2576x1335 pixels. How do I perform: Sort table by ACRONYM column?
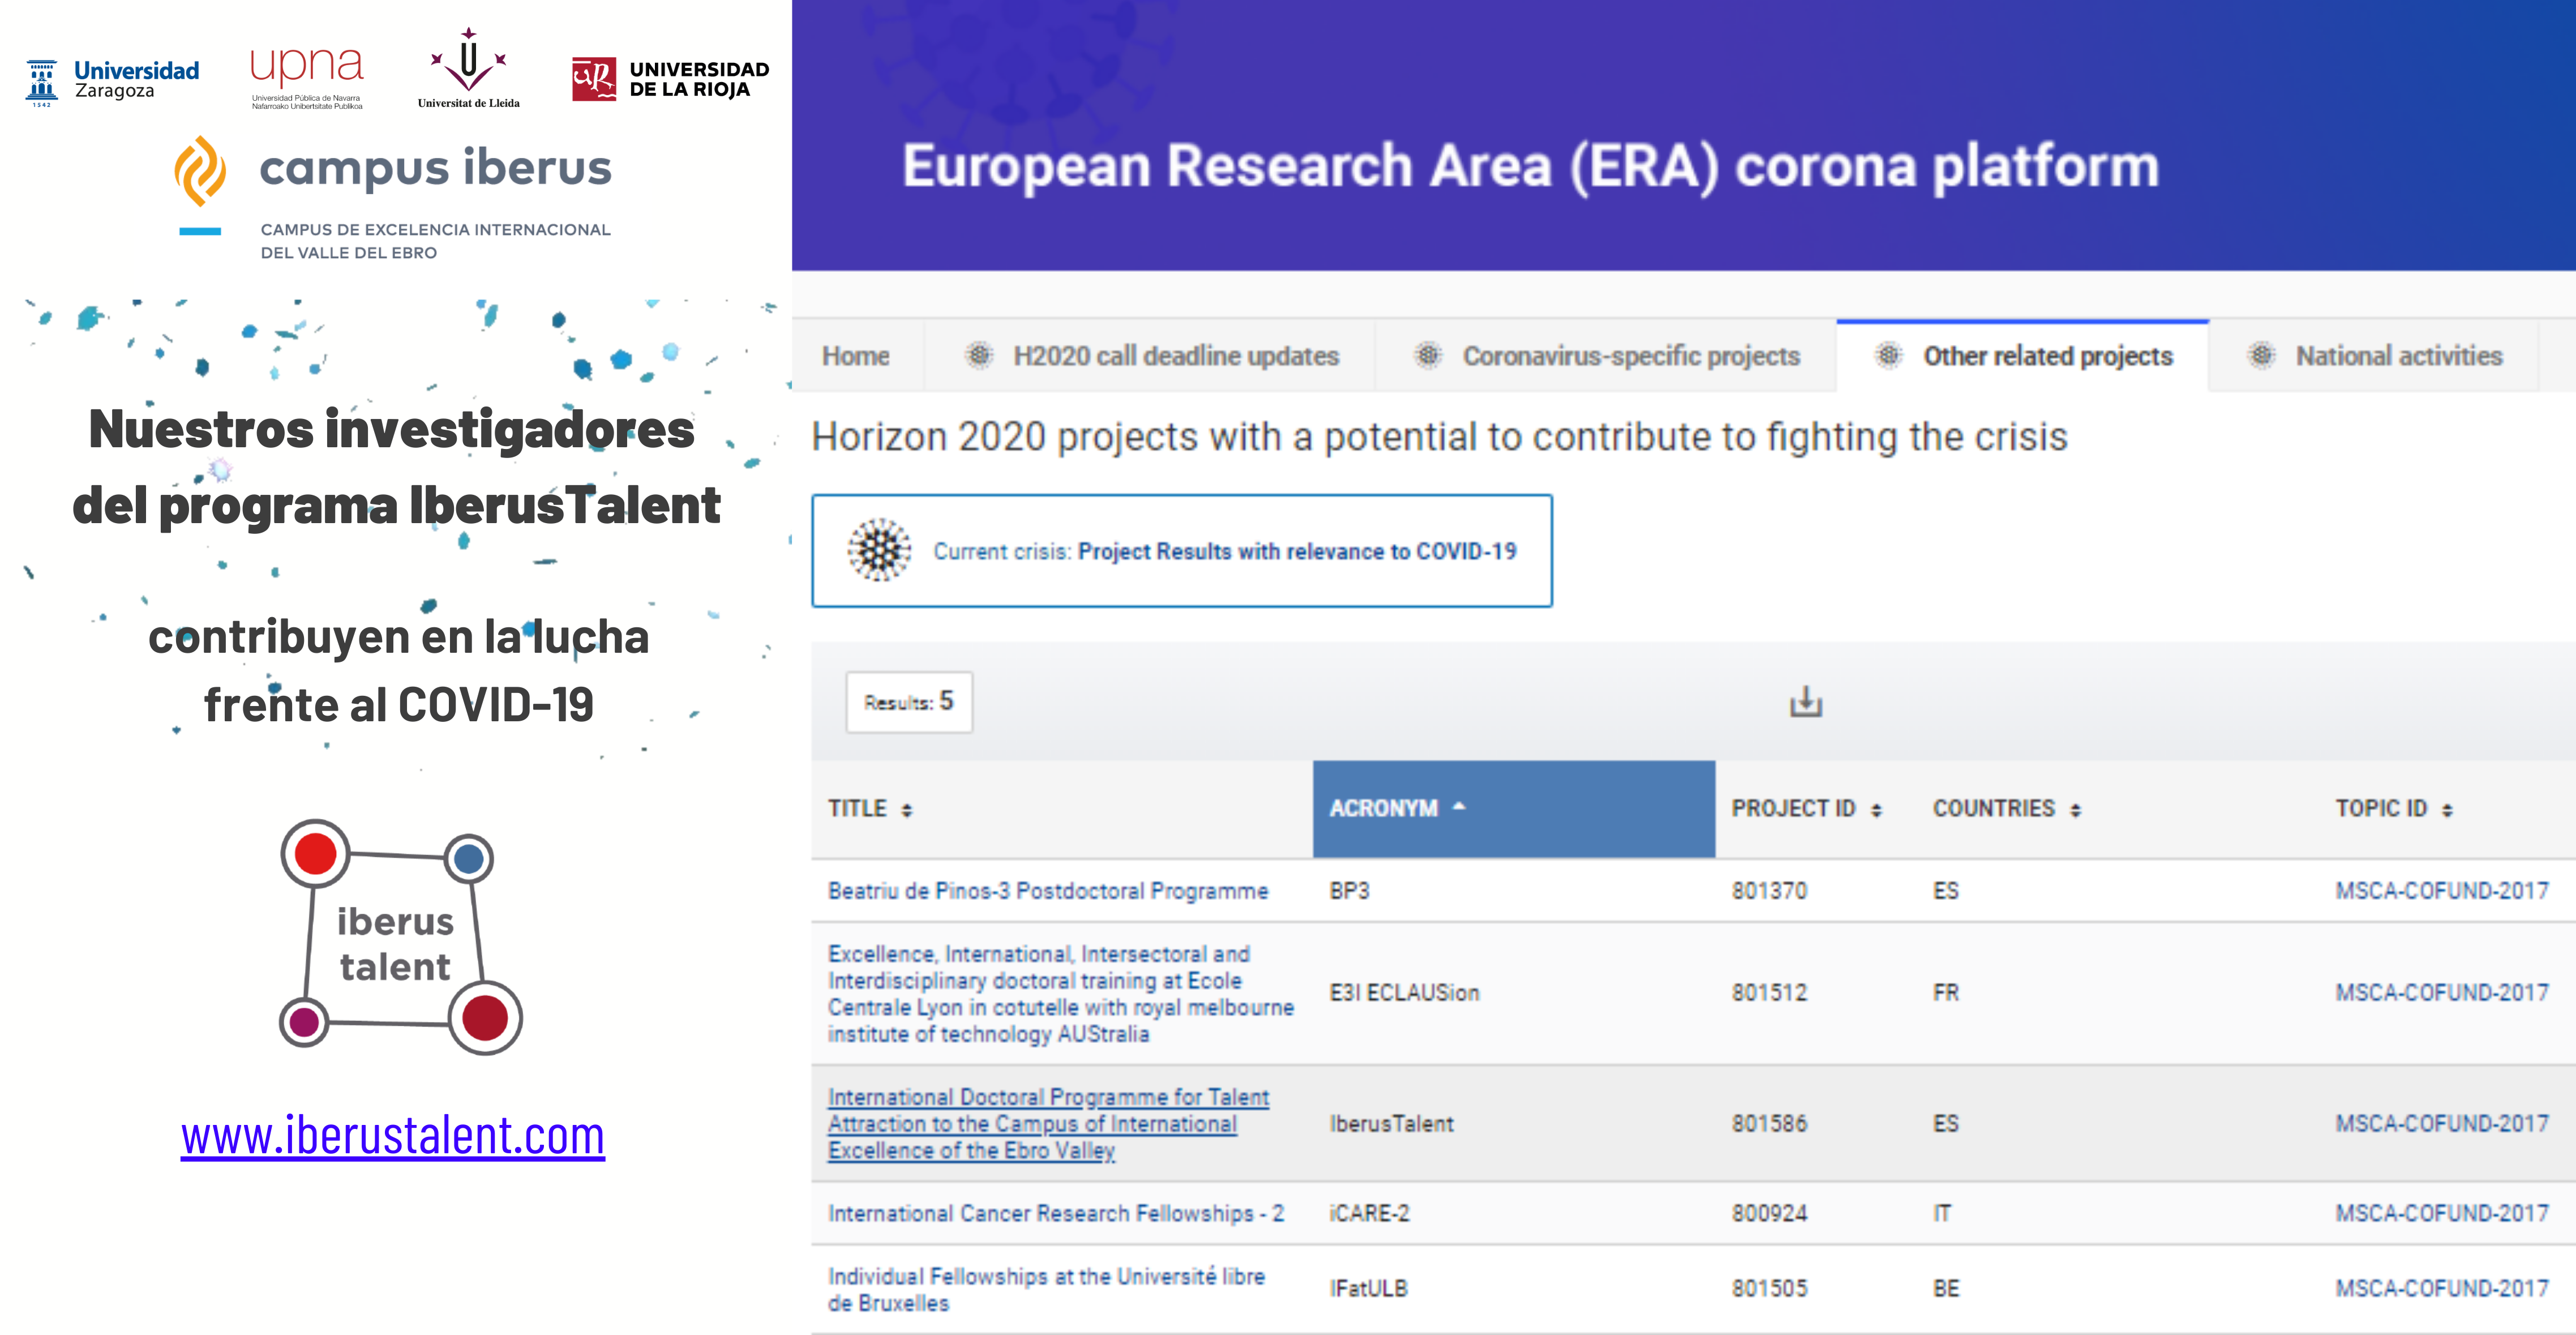pyautogui.click(x=1513, y=808)
